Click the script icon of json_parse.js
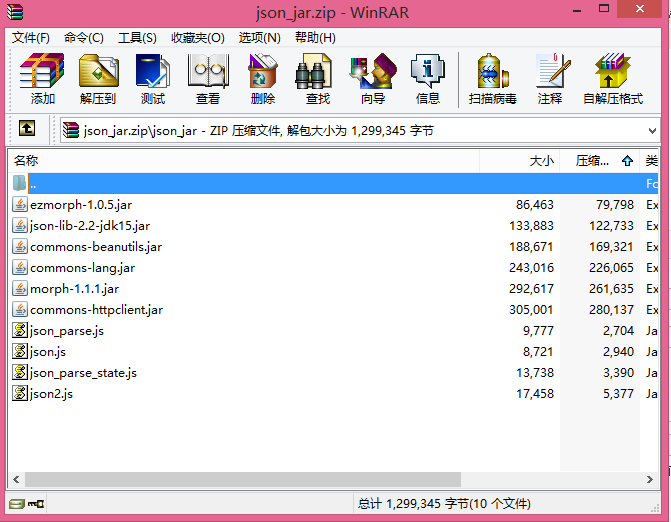Viewport: 671px width, 522px height. [x=20, y=330]
